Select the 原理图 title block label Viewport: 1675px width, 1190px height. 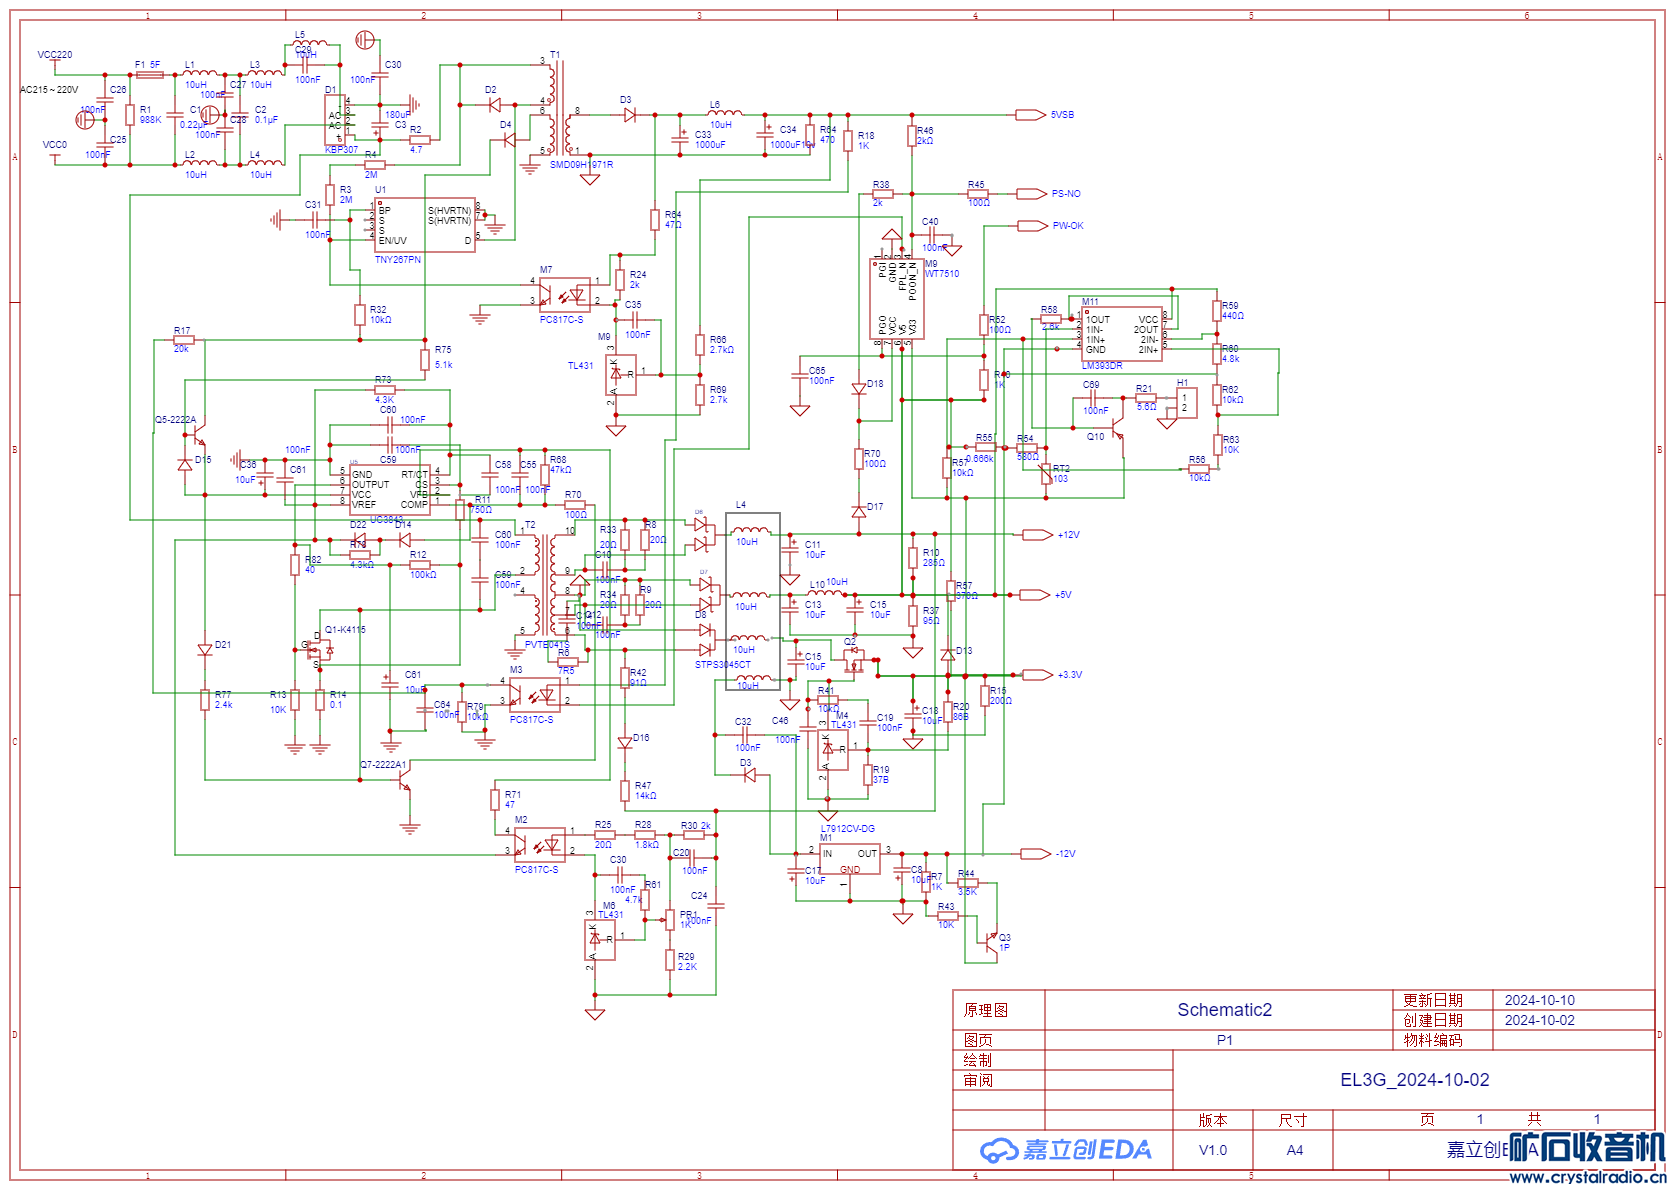pyautogui.click(x=986, y=1010)
